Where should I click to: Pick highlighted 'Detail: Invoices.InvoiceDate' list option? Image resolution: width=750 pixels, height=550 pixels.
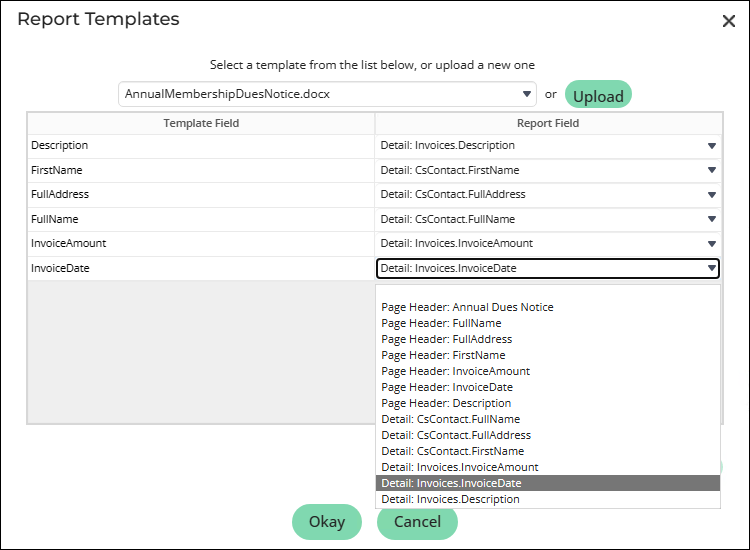[548, 483]
